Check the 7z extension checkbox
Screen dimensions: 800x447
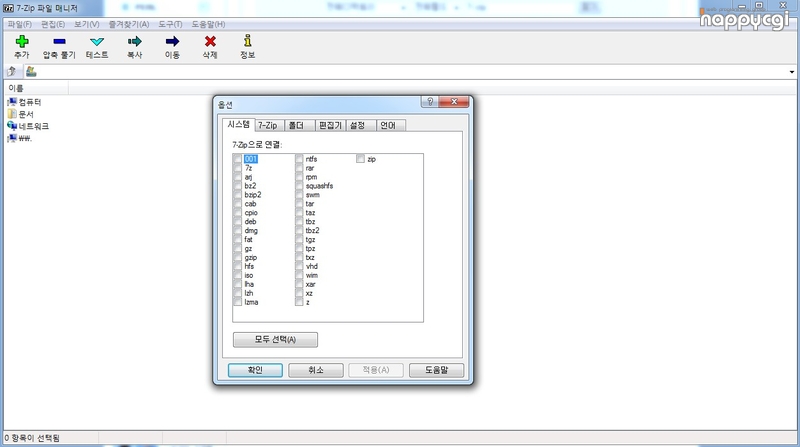[x=237, y=168]
